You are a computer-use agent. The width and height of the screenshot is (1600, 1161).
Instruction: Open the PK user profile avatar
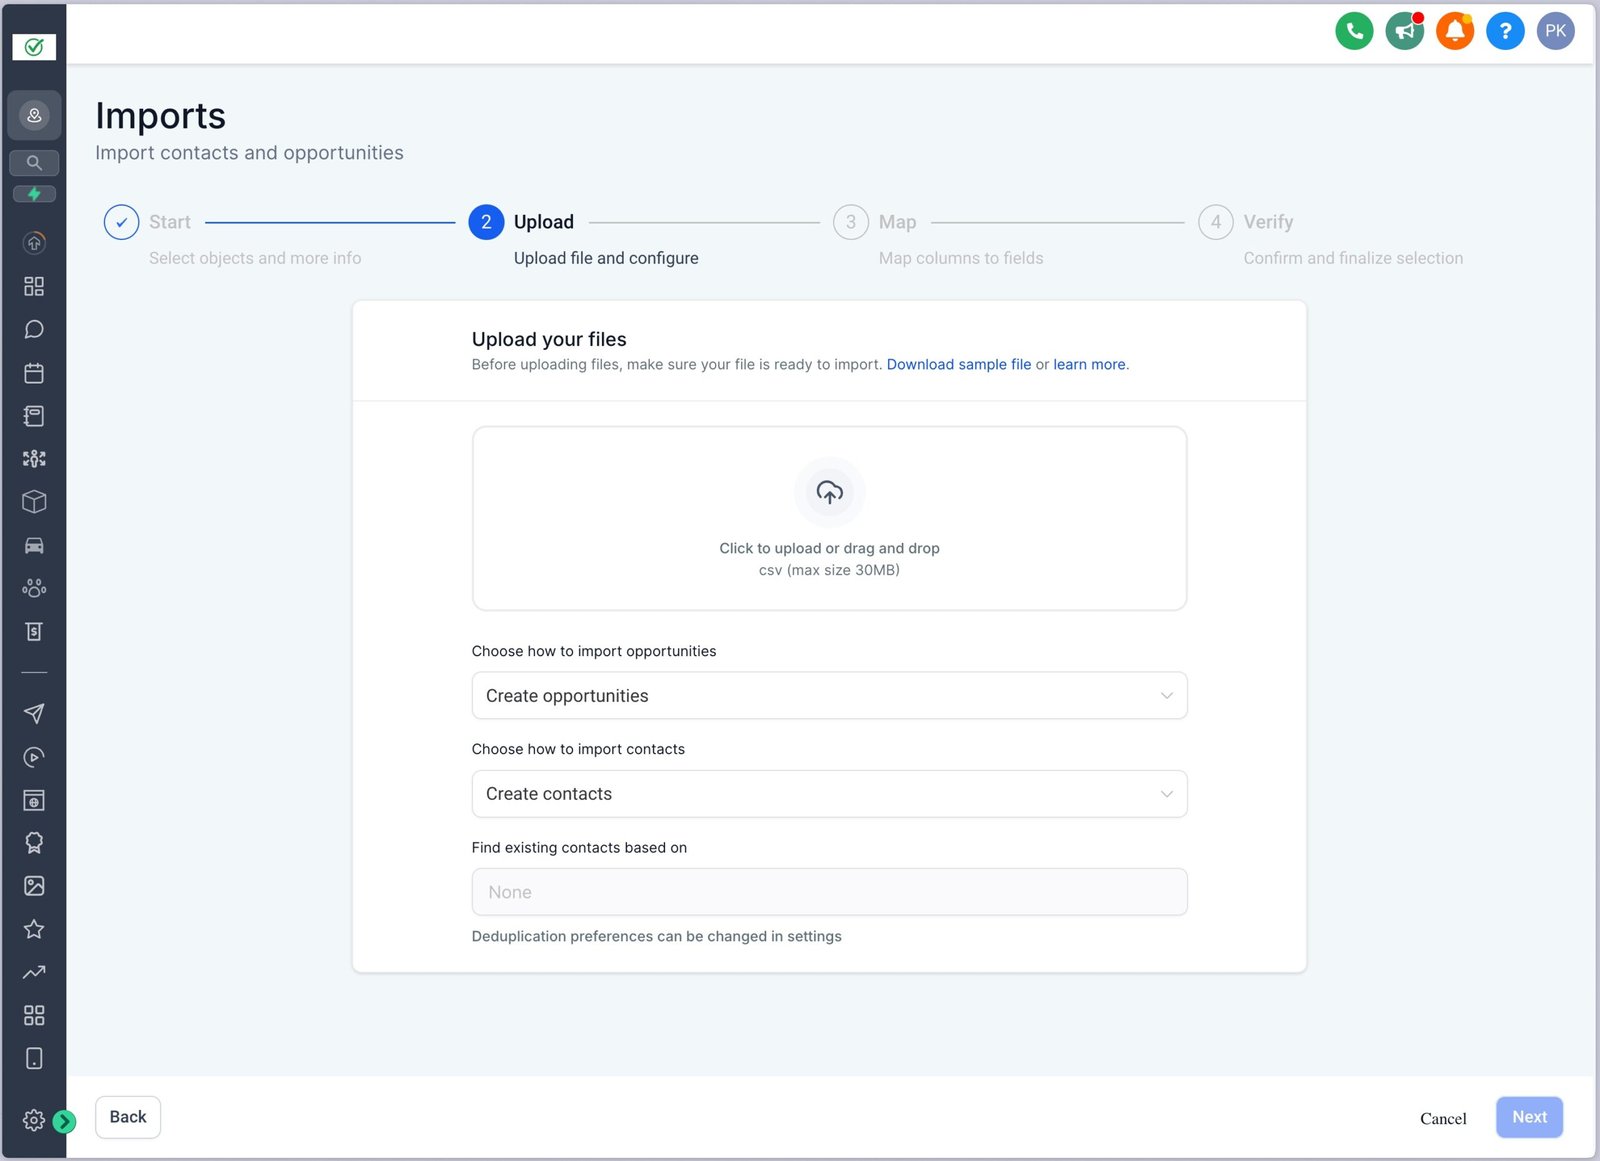click(1555, 31)
